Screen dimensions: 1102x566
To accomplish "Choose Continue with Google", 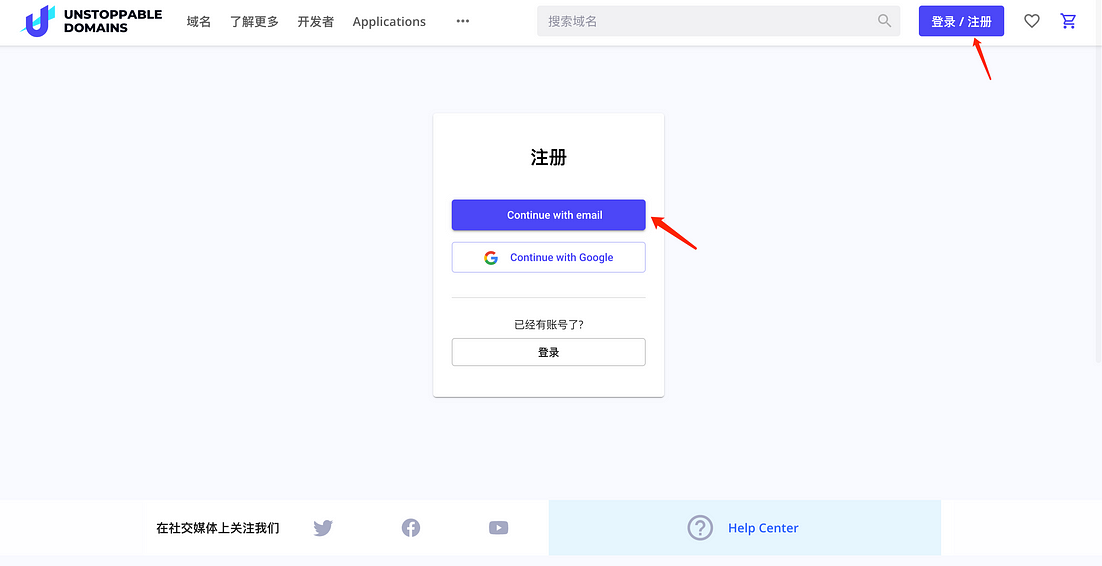I will pyautogui.click(x=548, y=257).
